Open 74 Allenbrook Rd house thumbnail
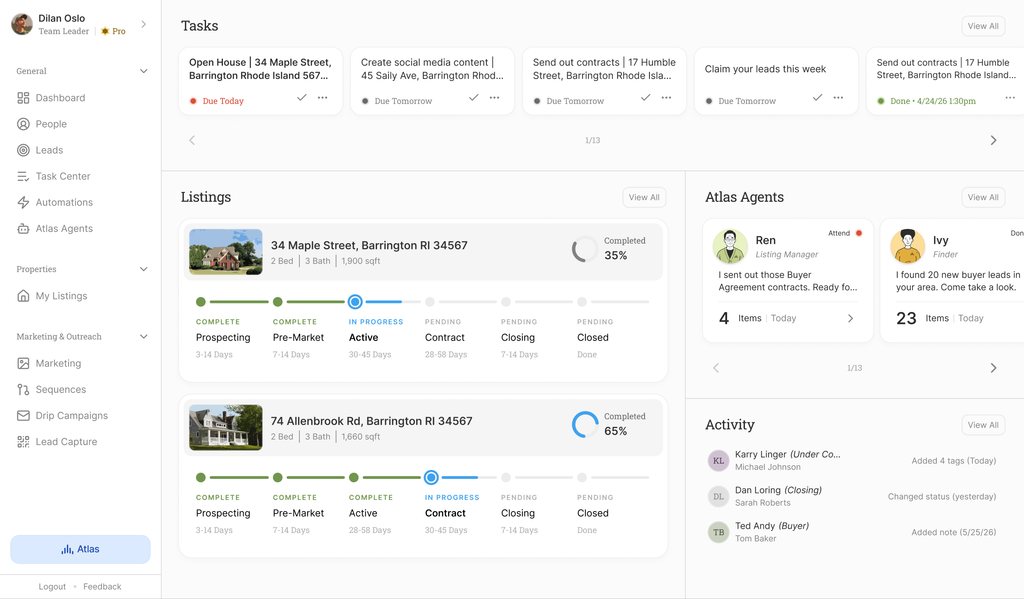The image size is (1024, 599). 226,427
